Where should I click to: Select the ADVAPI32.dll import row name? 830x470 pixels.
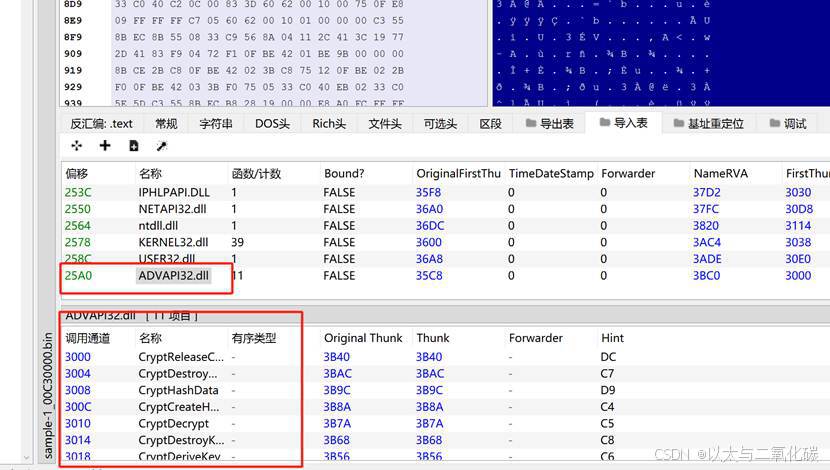coord(174,275)
